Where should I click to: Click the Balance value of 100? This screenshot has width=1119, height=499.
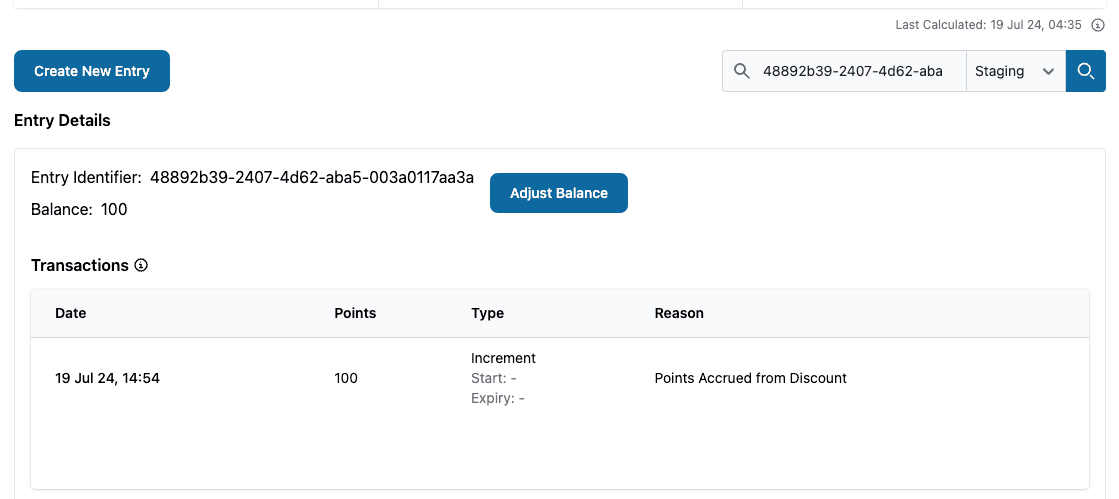pos(114,209)
